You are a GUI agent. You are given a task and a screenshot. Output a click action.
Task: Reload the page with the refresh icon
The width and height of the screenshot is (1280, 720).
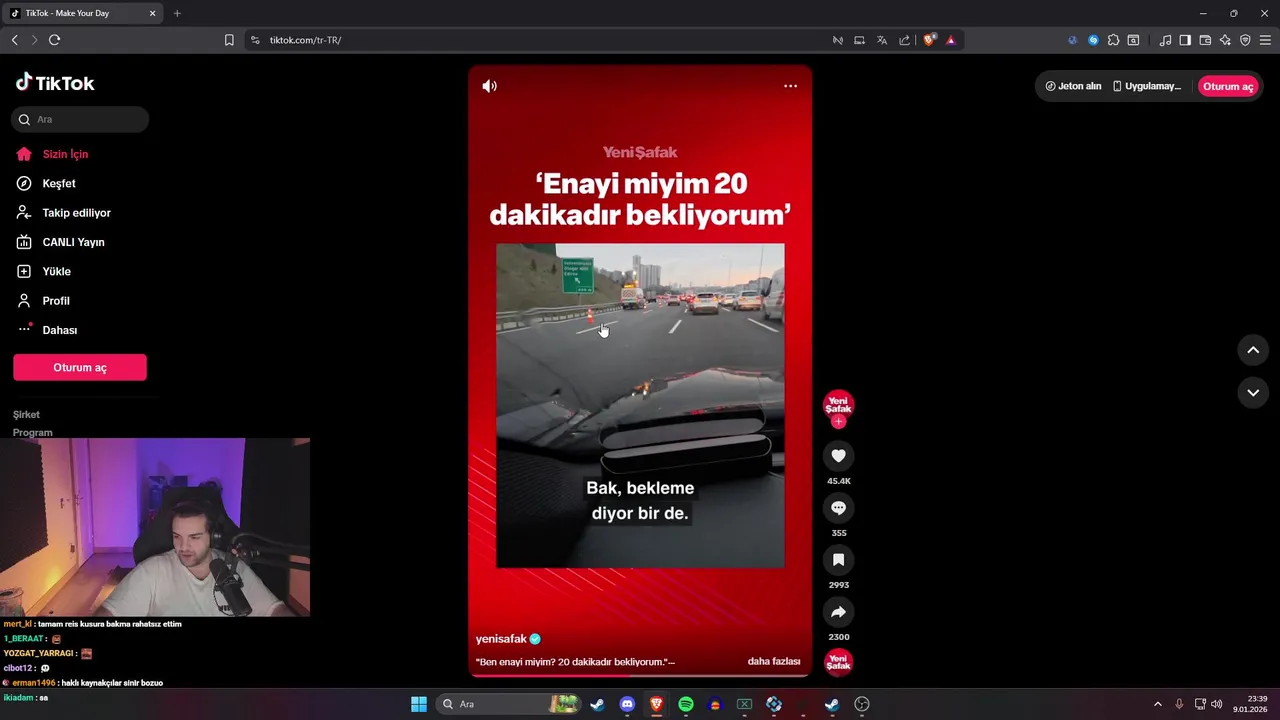coord(54,40)
